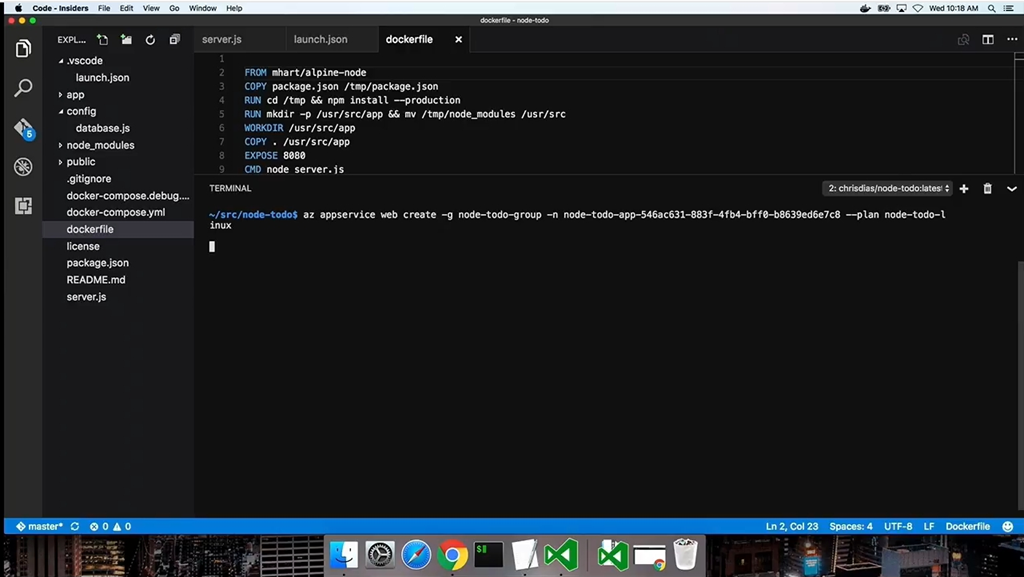Toggle terminal panel with chevron arrow
The height and width of the screenshot is (577, 1024).
pyautogui.click(x=1011, y=188)
